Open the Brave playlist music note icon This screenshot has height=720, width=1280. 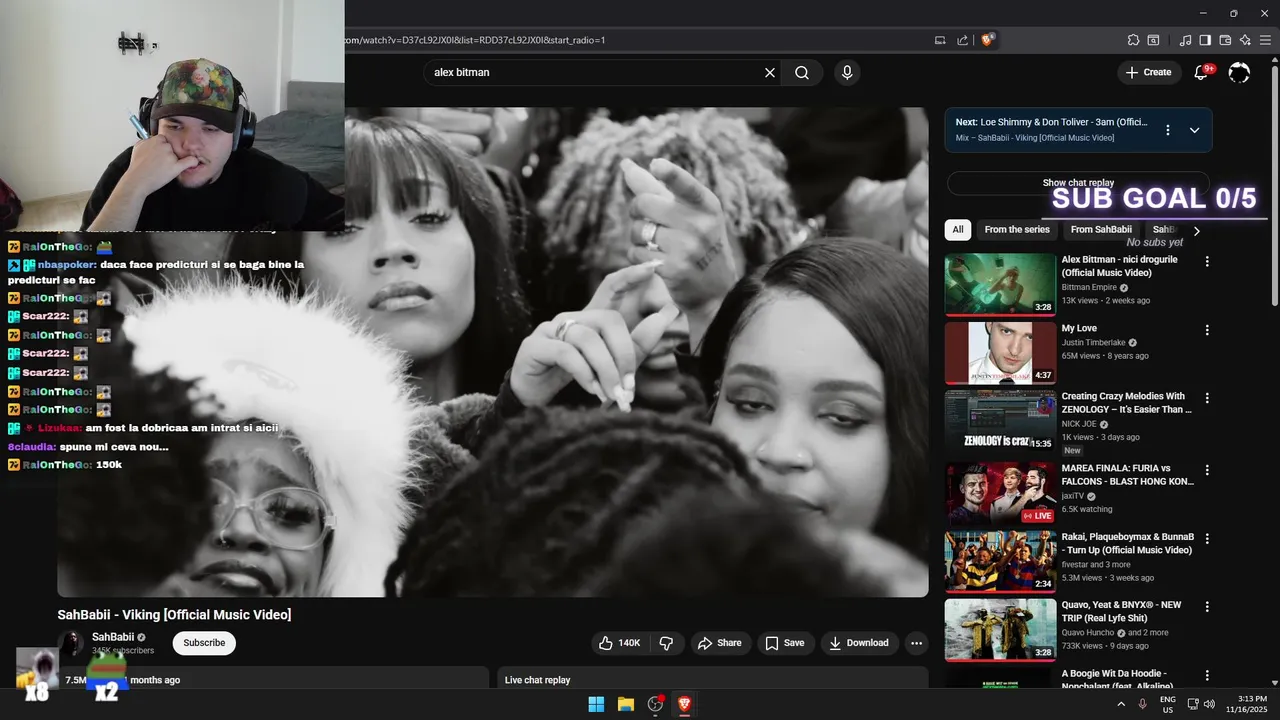coord(1186,40)
